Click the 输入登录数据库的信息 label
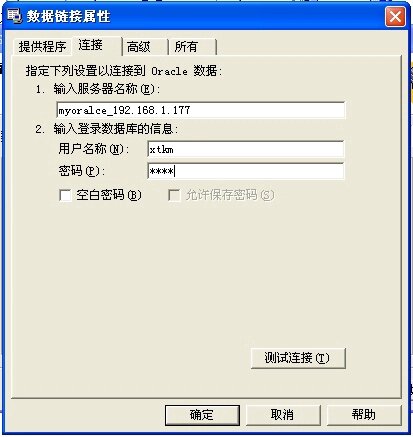The image size is (413, 437). 116,129
